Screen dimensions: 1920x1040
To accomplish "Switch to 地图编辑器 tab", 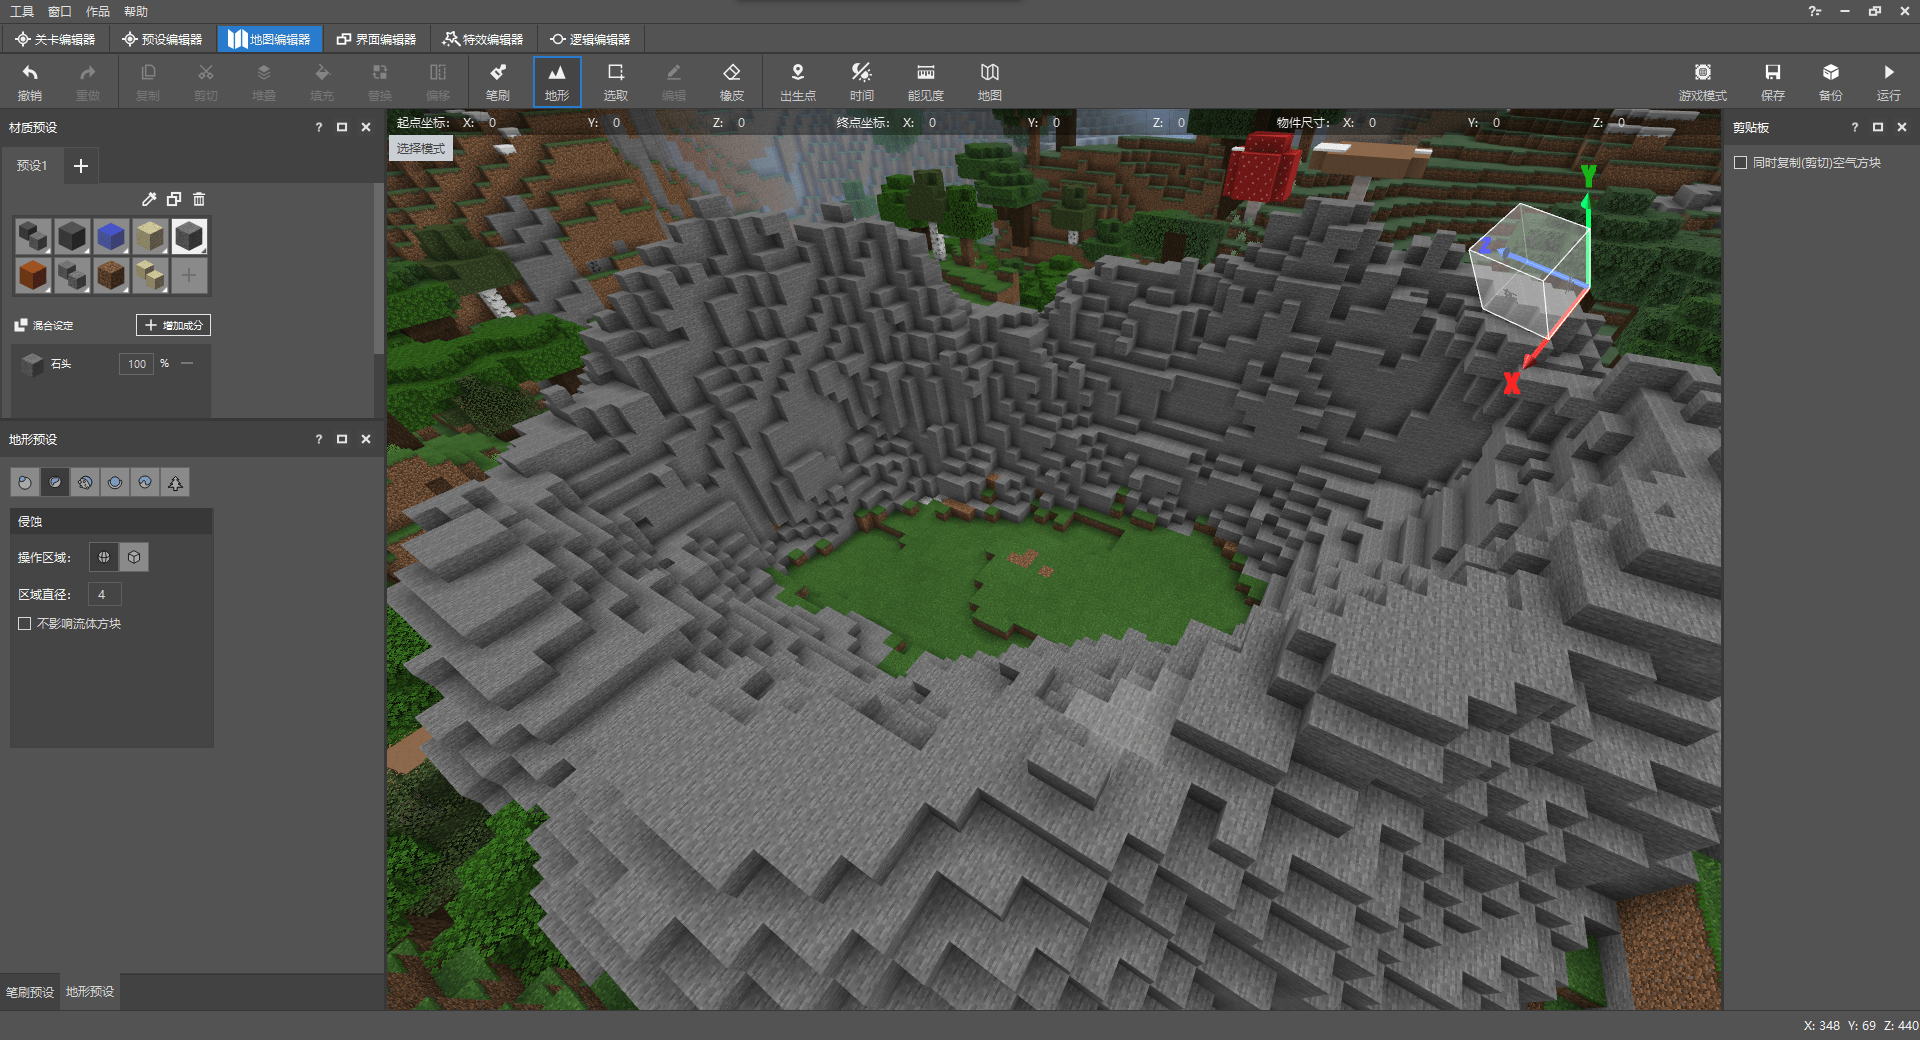I will pyautogui.click(x=270, y=39).
